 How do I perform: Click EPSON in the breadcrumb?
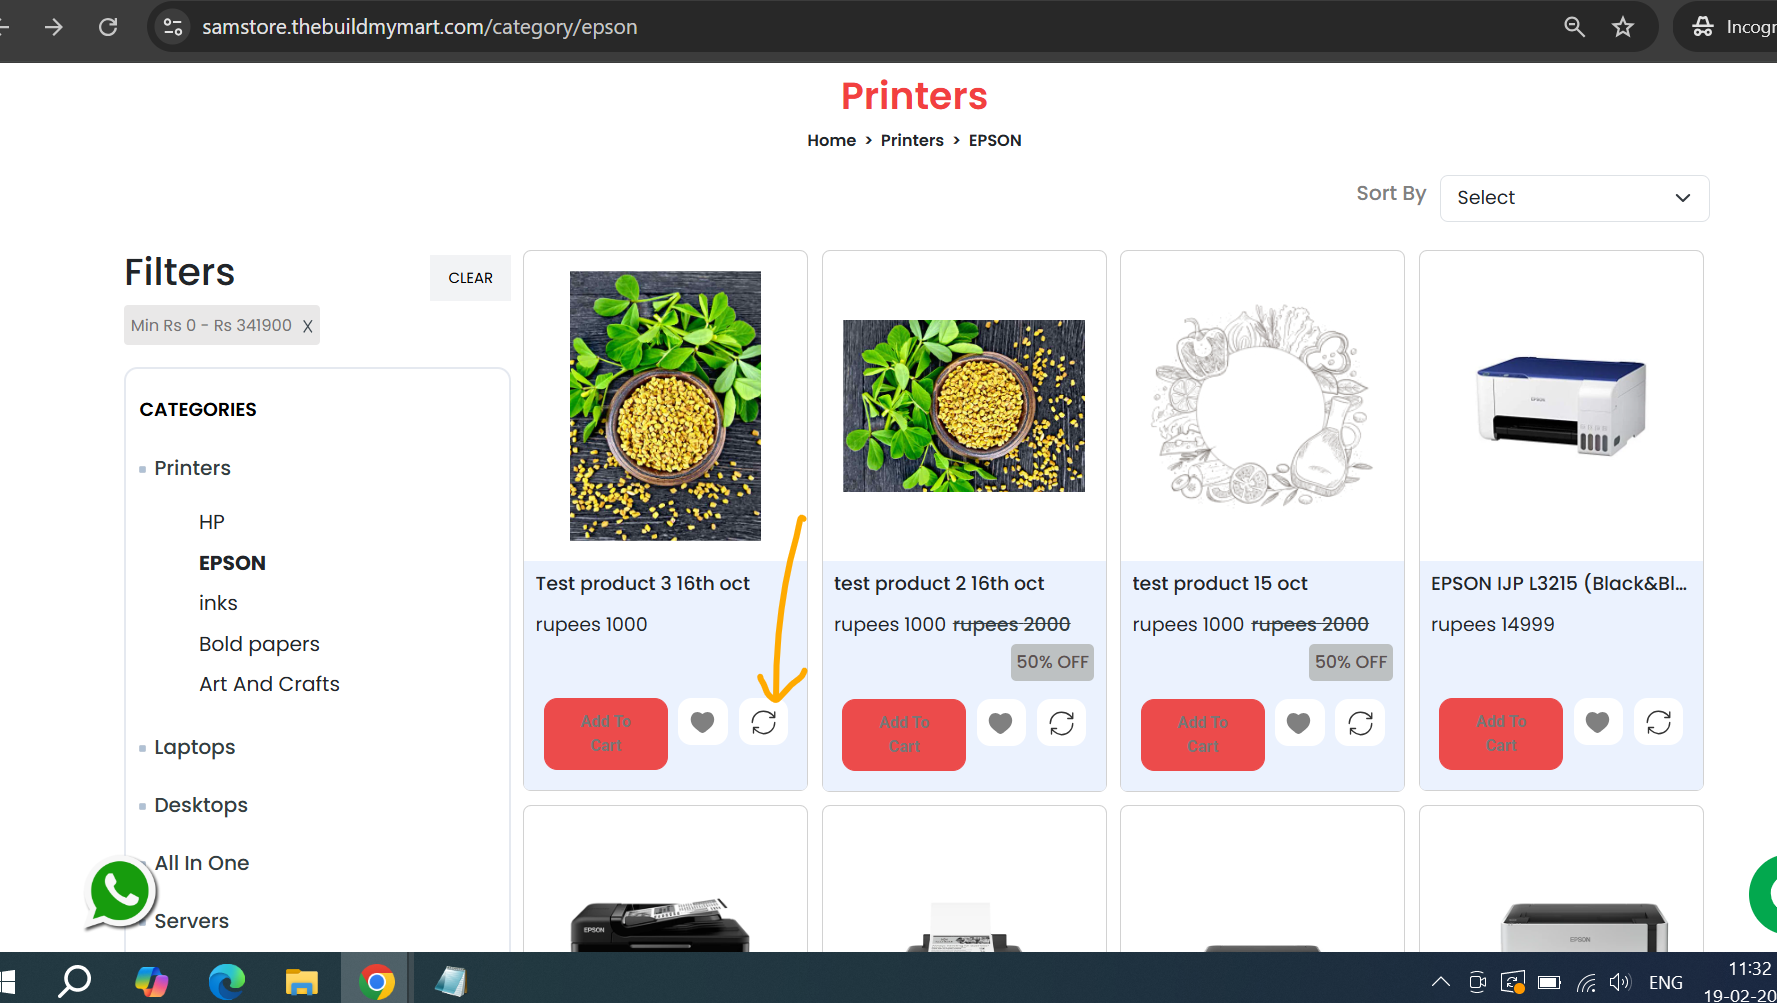click(995, 140)
